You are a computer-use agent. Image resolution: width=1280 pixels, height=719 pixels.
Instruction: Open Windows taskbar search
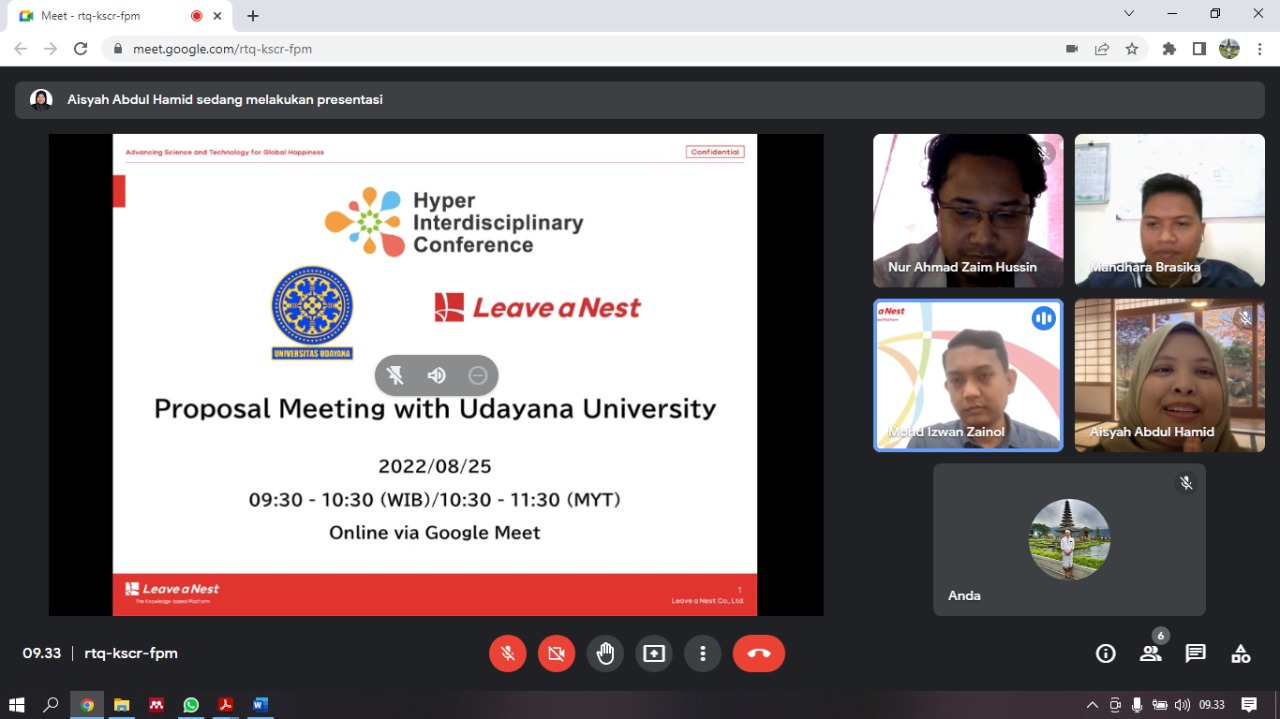click(51, 705)
